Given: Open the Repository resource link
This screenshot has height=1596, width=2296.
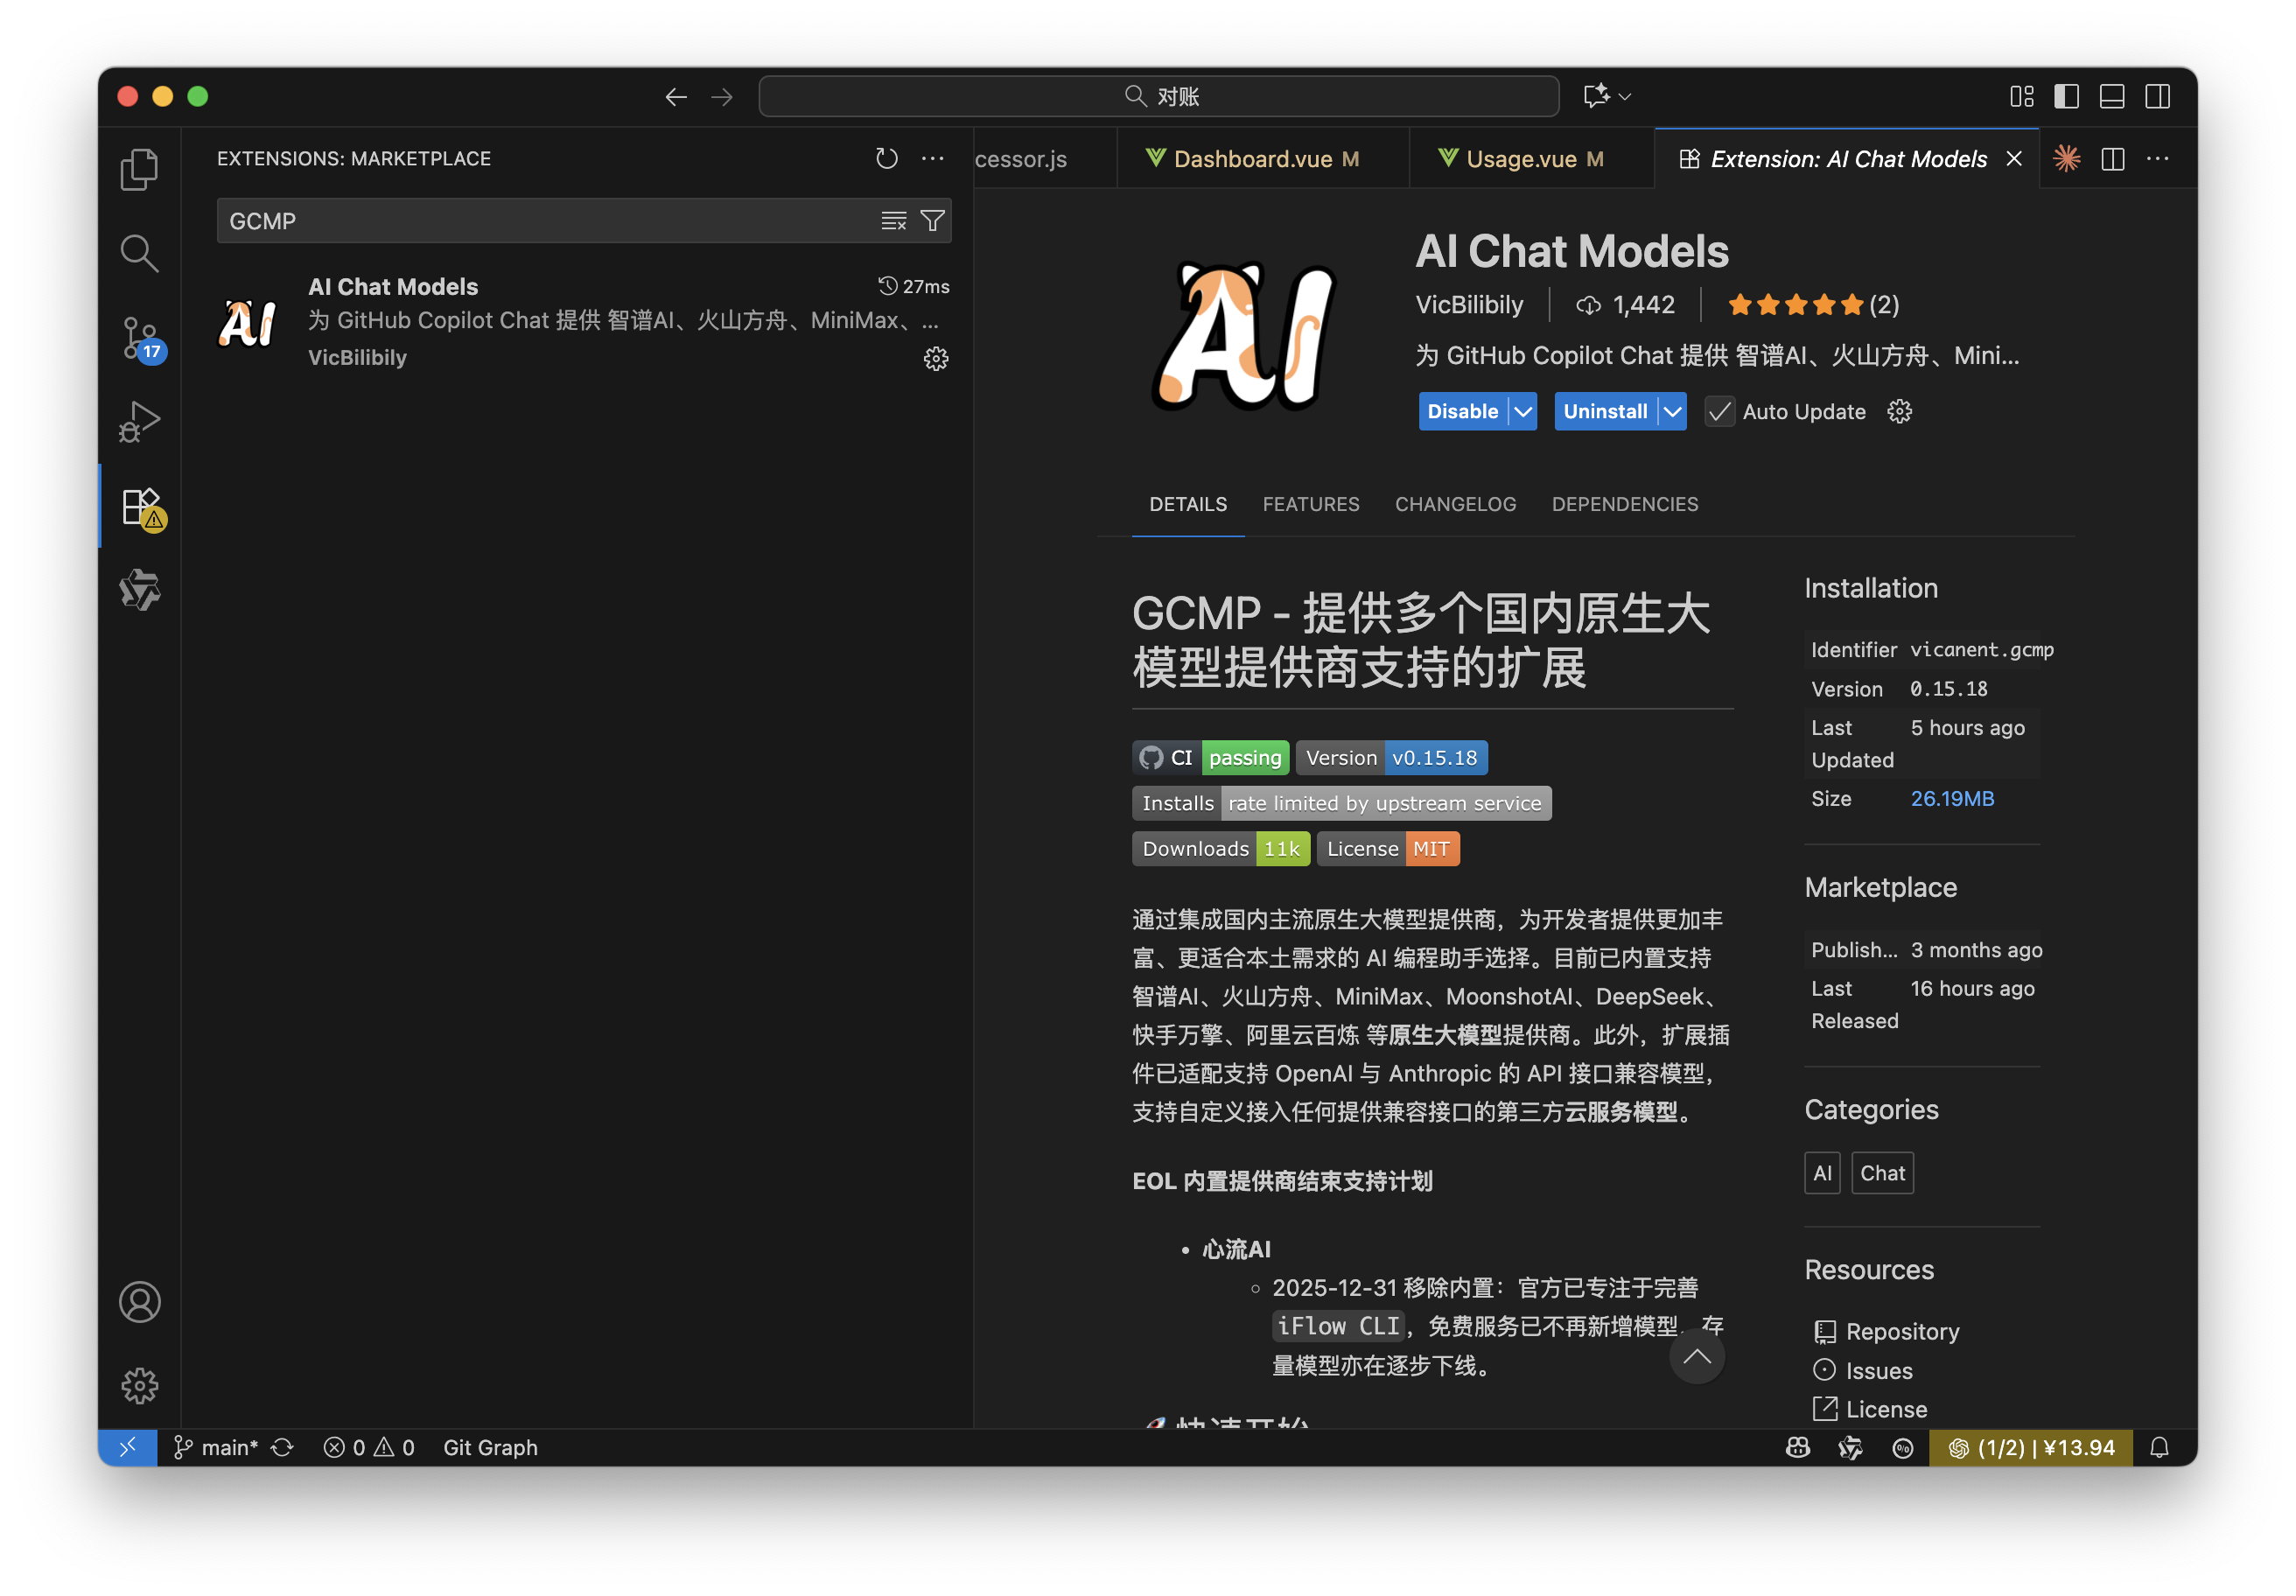Looking at the screenshot, I should pos(1901,1332).
